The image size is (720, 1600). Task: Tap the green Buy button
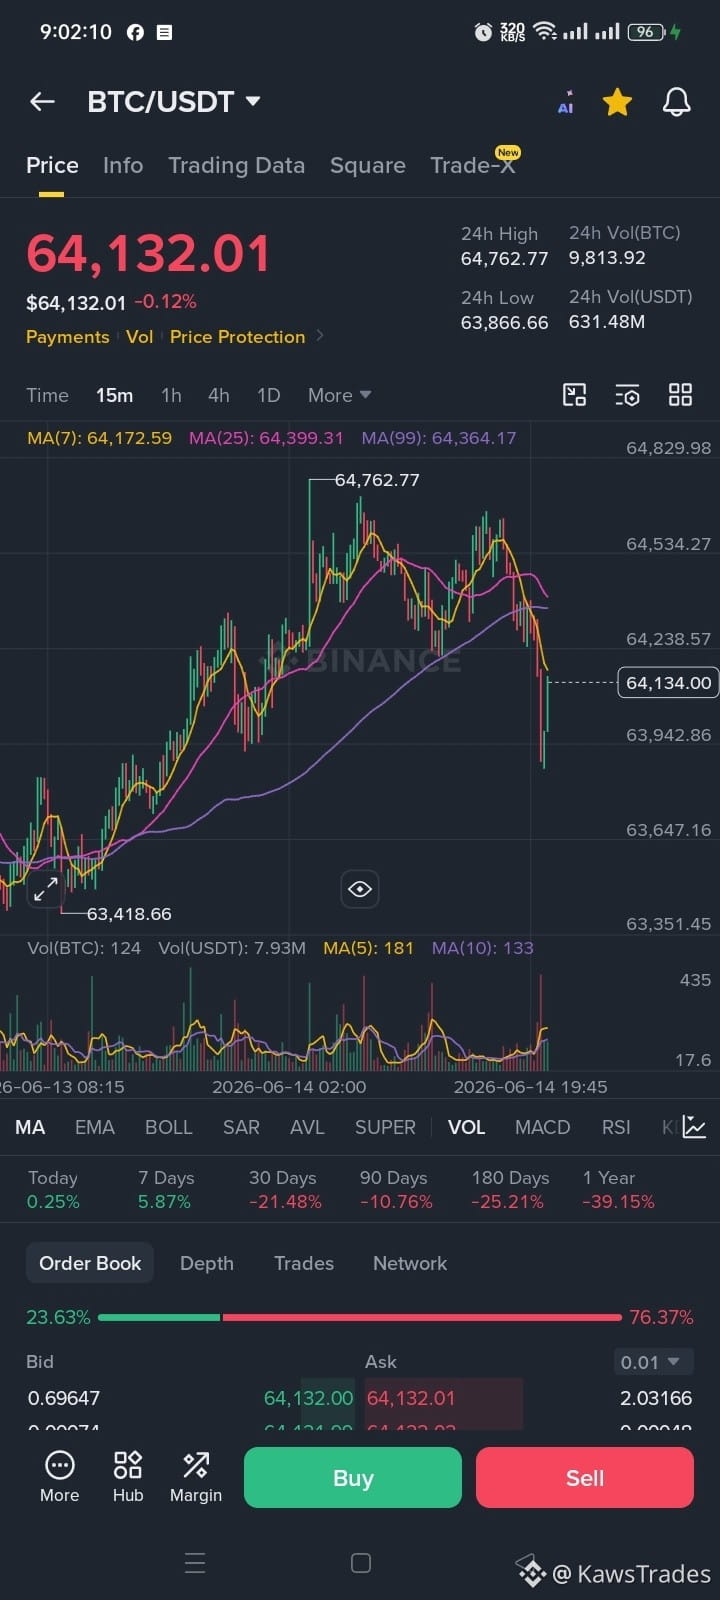tap(353, 1478)
